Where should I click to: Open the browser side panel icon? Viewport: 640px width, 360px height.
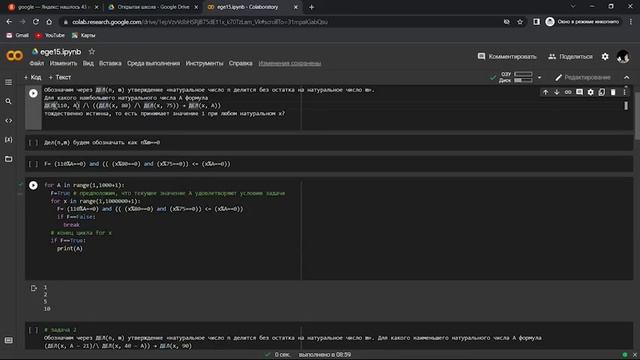pos(536,22)
